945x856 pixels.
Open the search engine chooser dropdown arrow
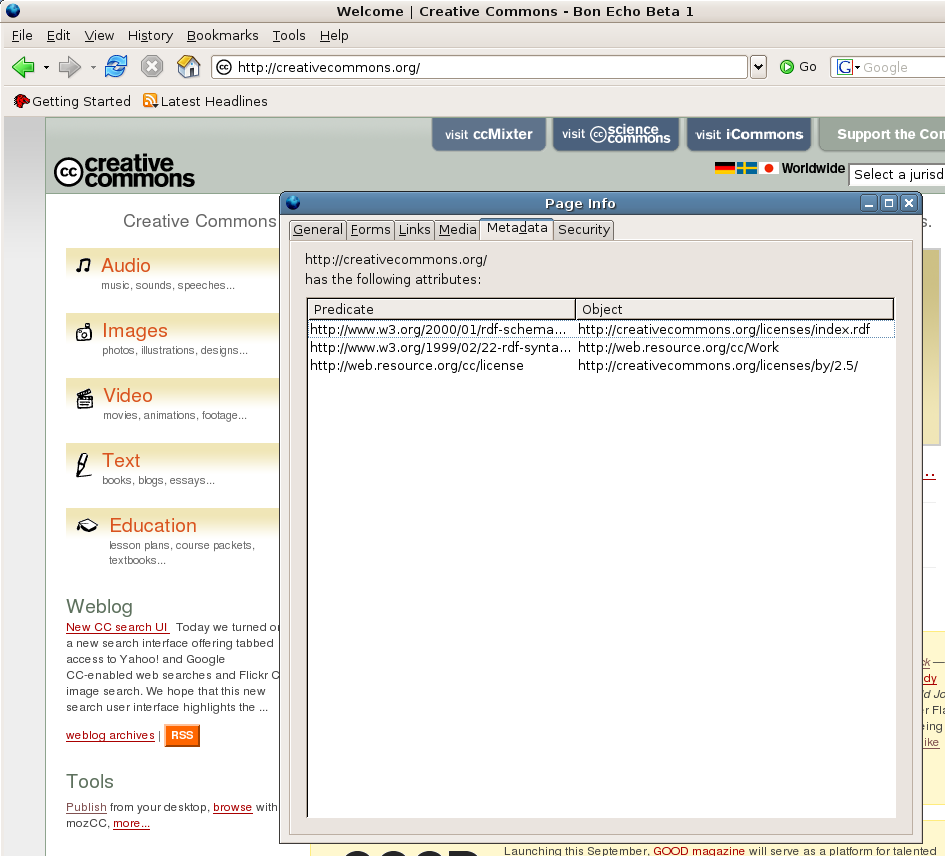coord(857,68)
